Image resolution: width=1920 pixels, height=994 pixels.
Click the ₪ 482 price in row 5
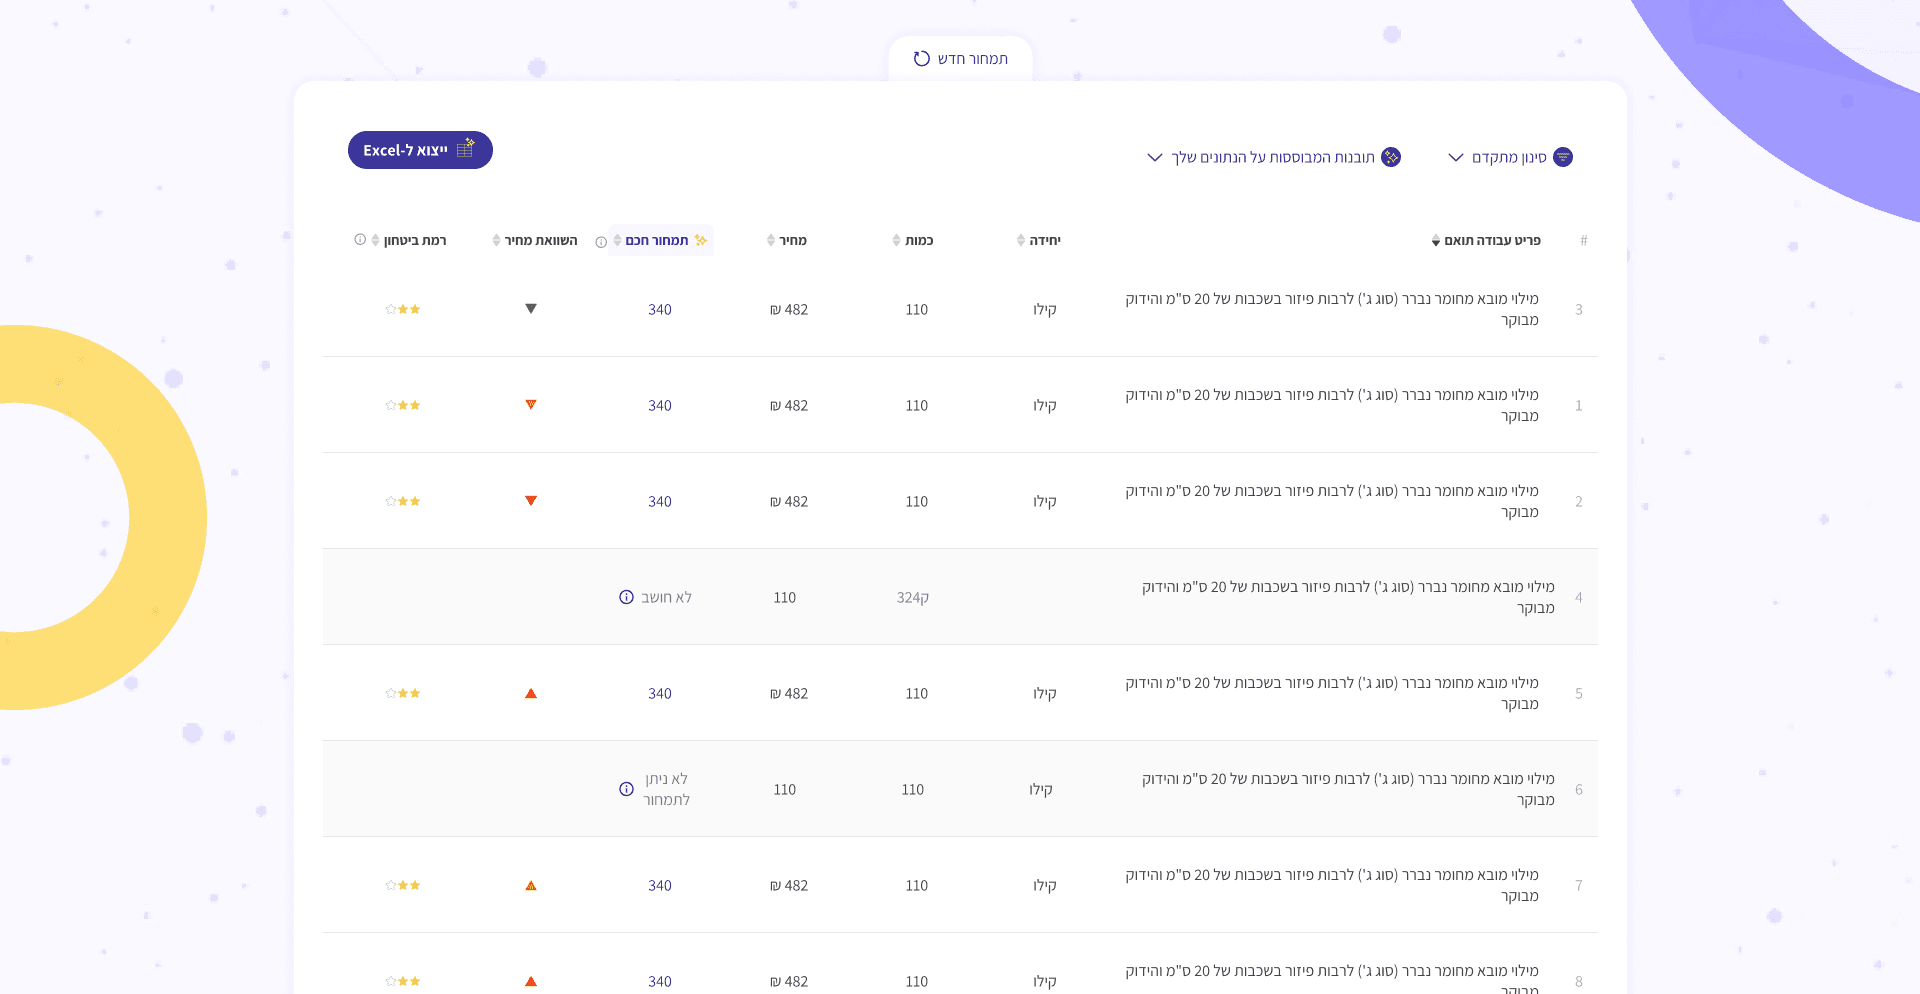click(x=789, y=693)
